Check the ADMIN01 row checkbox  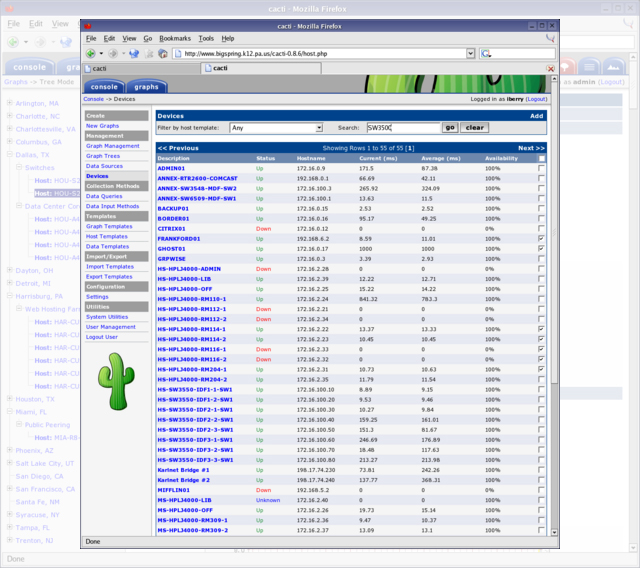541,168
